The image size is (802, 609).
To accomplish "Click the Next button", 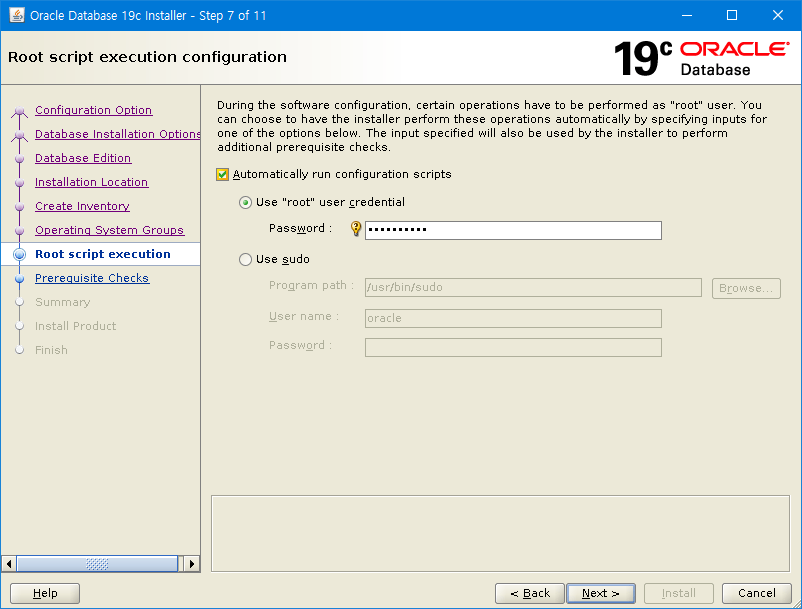I will pyautogui.click(x=600, y=593).
